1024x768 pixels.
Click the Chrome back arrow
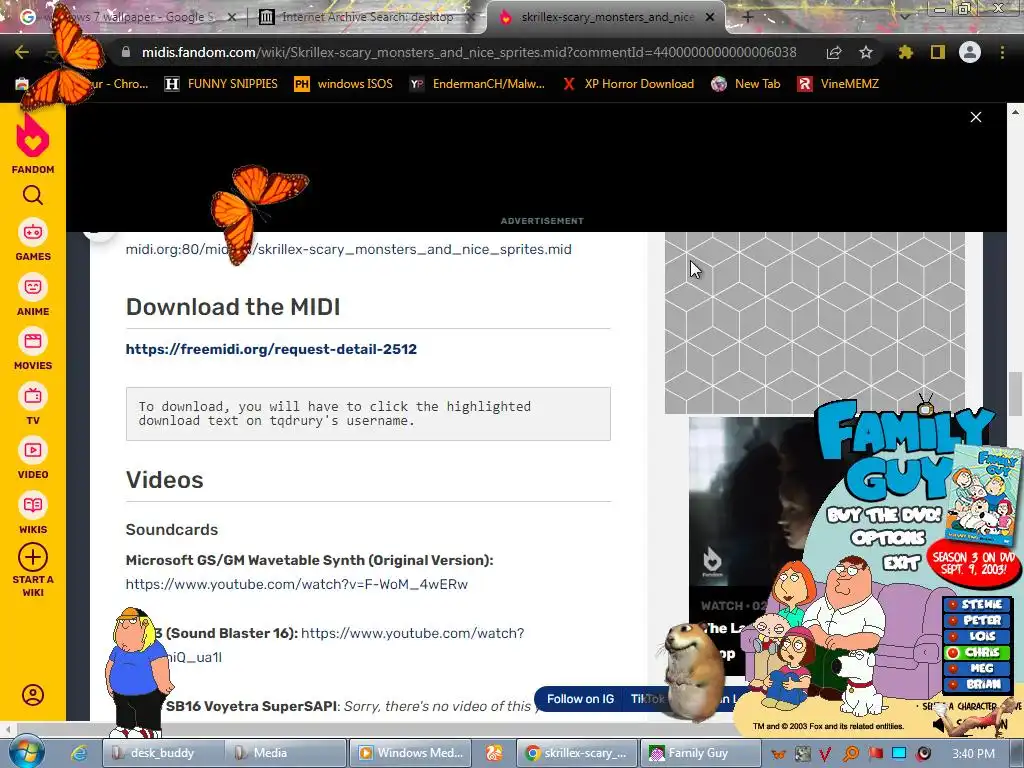22,52
